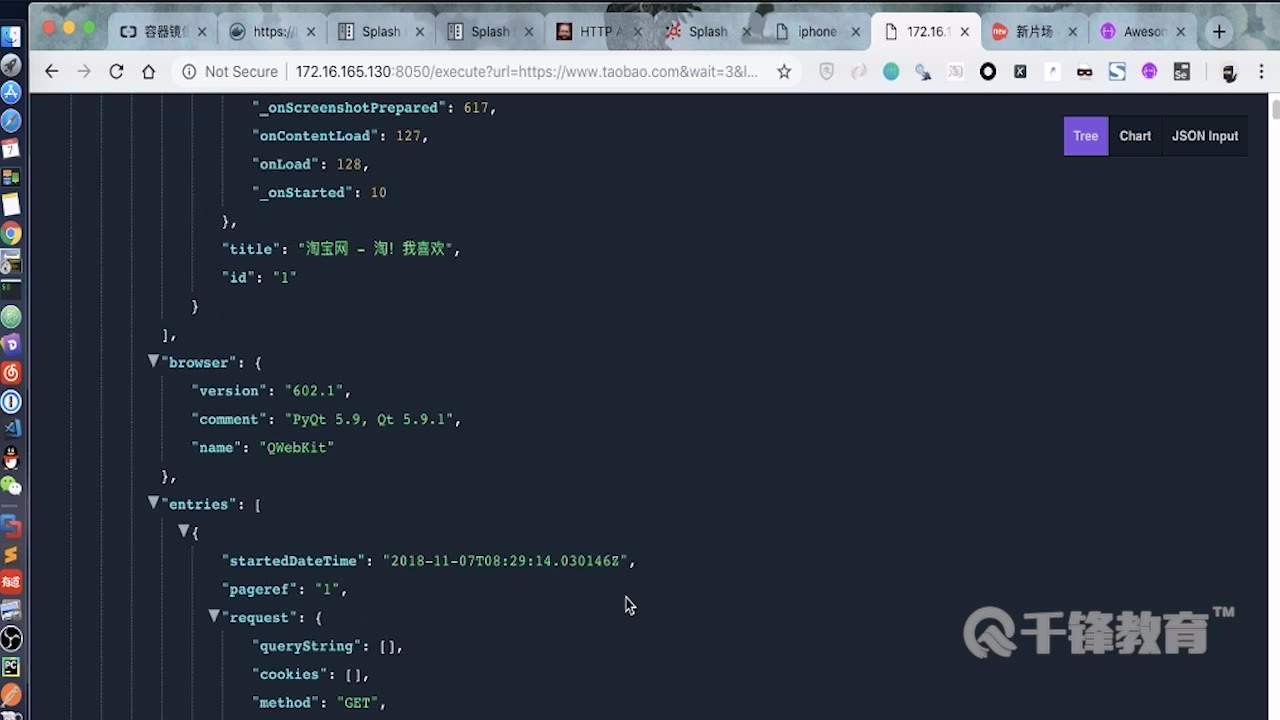The height and width of the screenshot is (720, 1280).
Task: Click the "queryString" key
Action: pyautogui.click(x=309, y=646)
